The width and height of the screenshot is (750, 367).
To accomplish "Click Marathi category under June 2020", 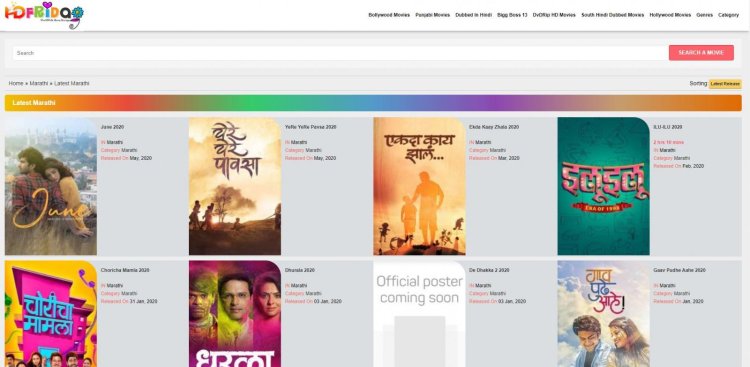I will pos(129,150).
